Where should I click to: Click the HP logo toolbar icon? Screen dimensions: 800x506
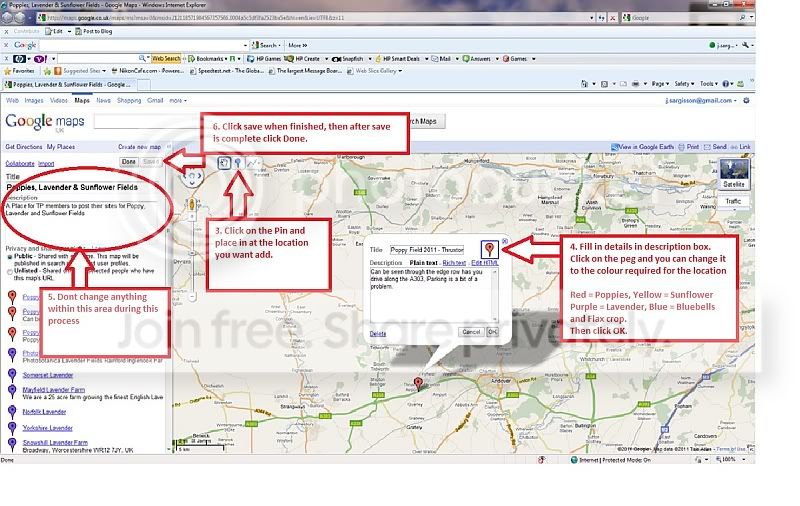coord(19,59)
